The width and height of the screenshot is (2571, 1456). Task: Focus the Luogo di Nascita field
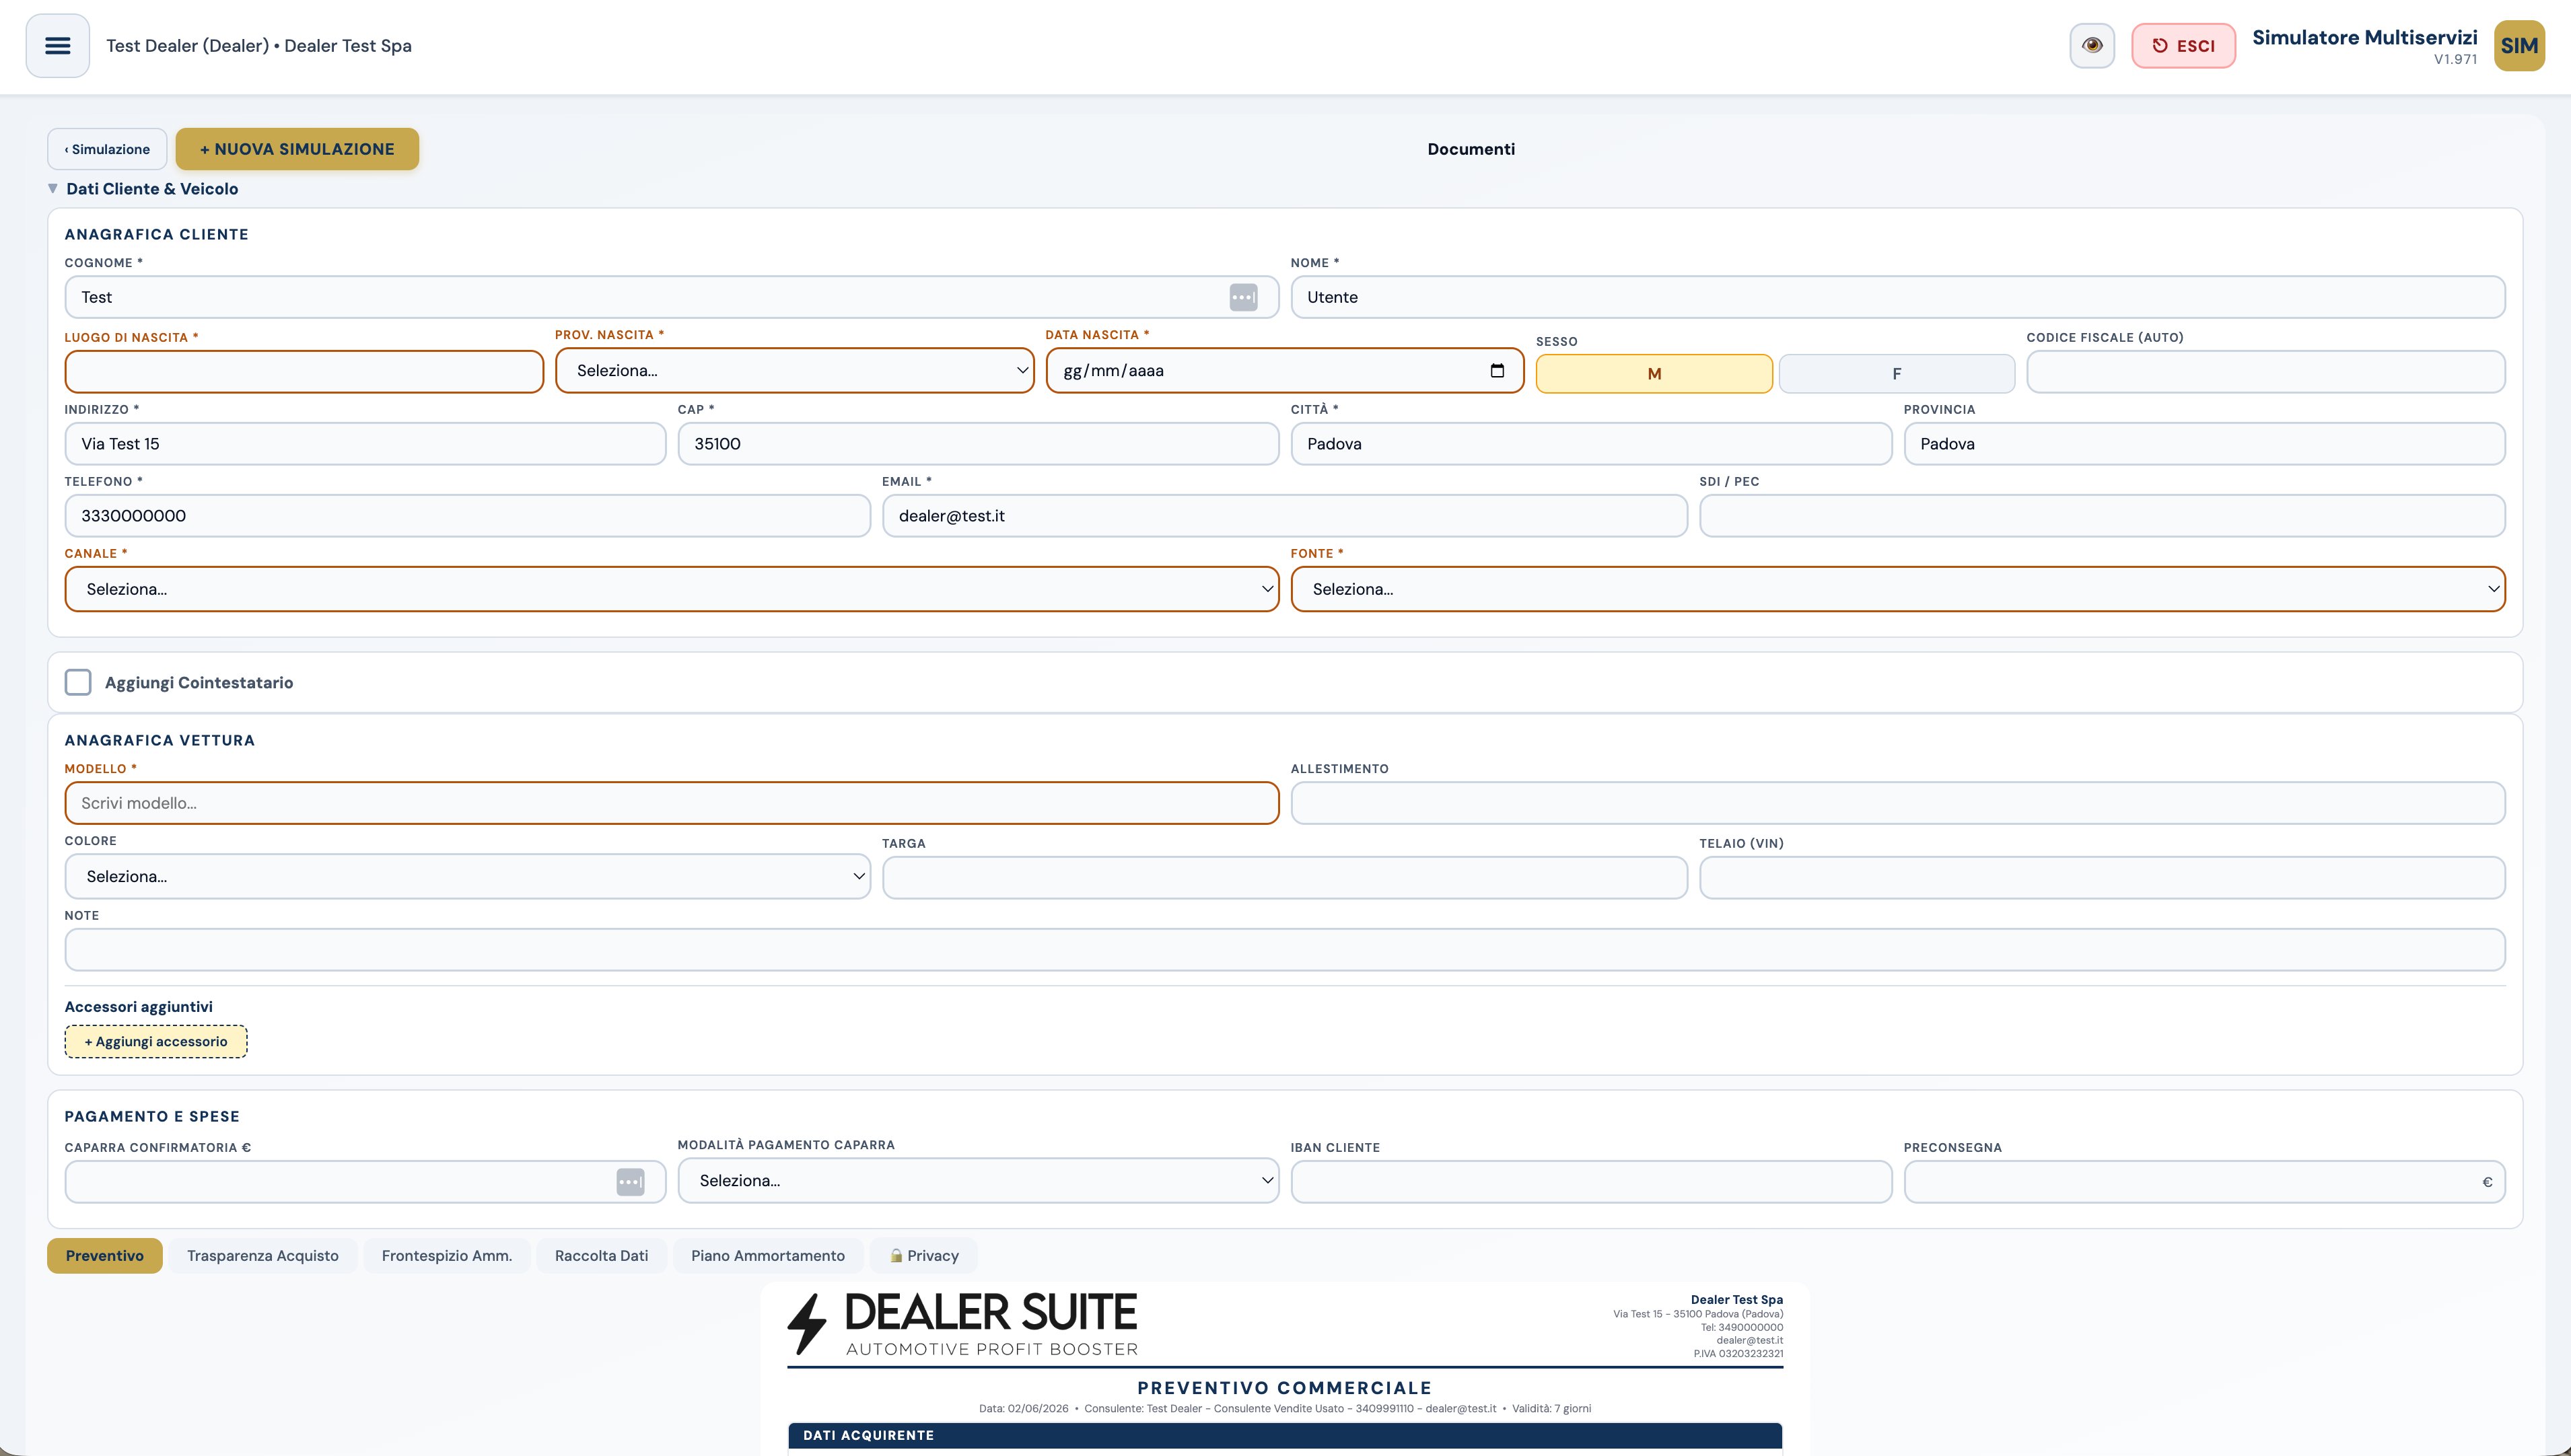point(304,372)
